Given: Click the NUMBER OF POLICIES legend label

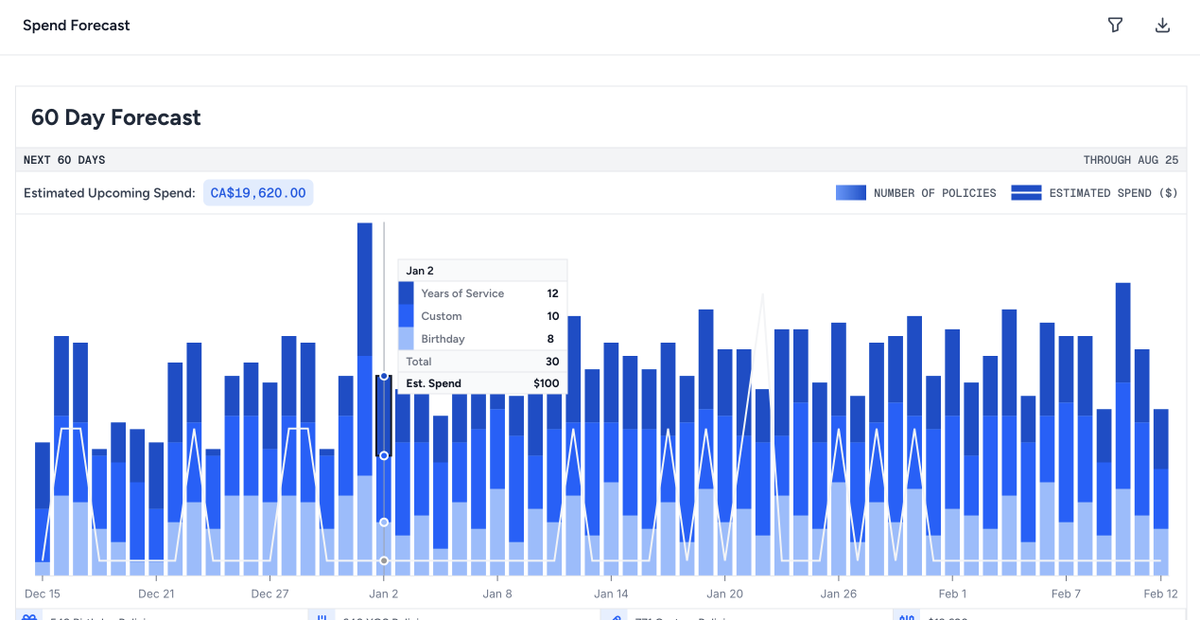Looking at the screenshot, I should coord(935,193).
